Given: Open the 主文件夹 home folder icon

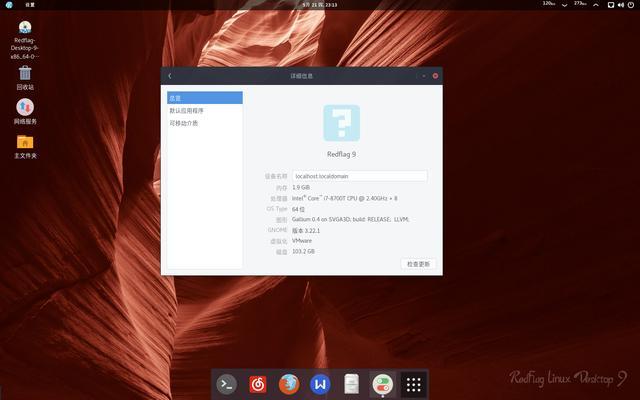Looking at the screenshot, I should click(x=25, y=147).
